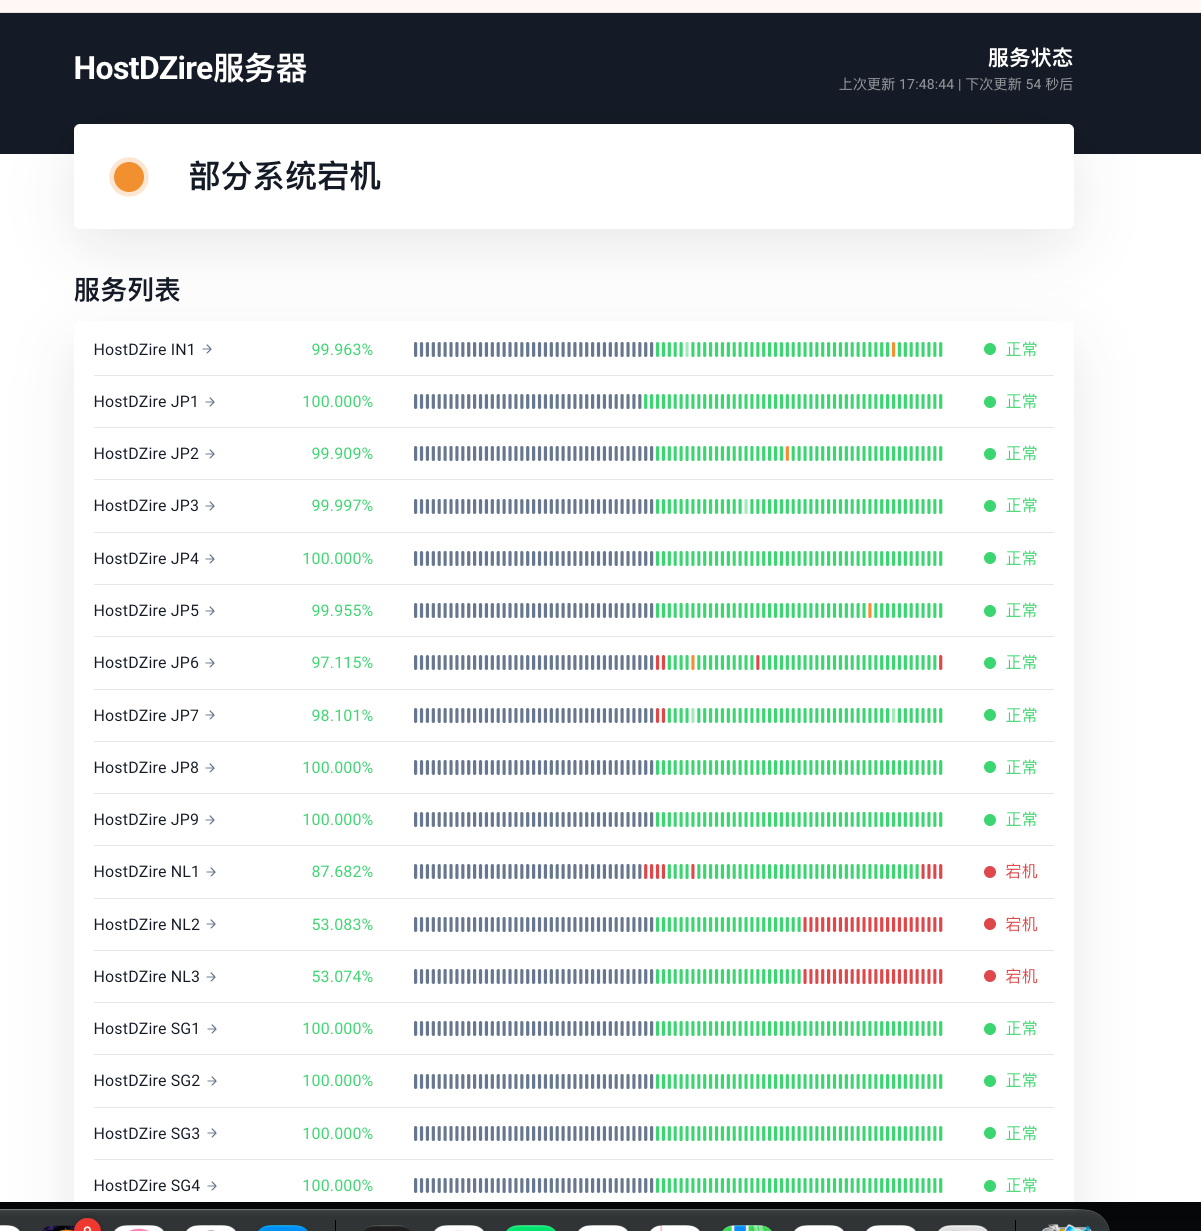Click the arrow icon beside HostDZire JP8
Screen dimensions: 1201x1231
tap(210, 767)
